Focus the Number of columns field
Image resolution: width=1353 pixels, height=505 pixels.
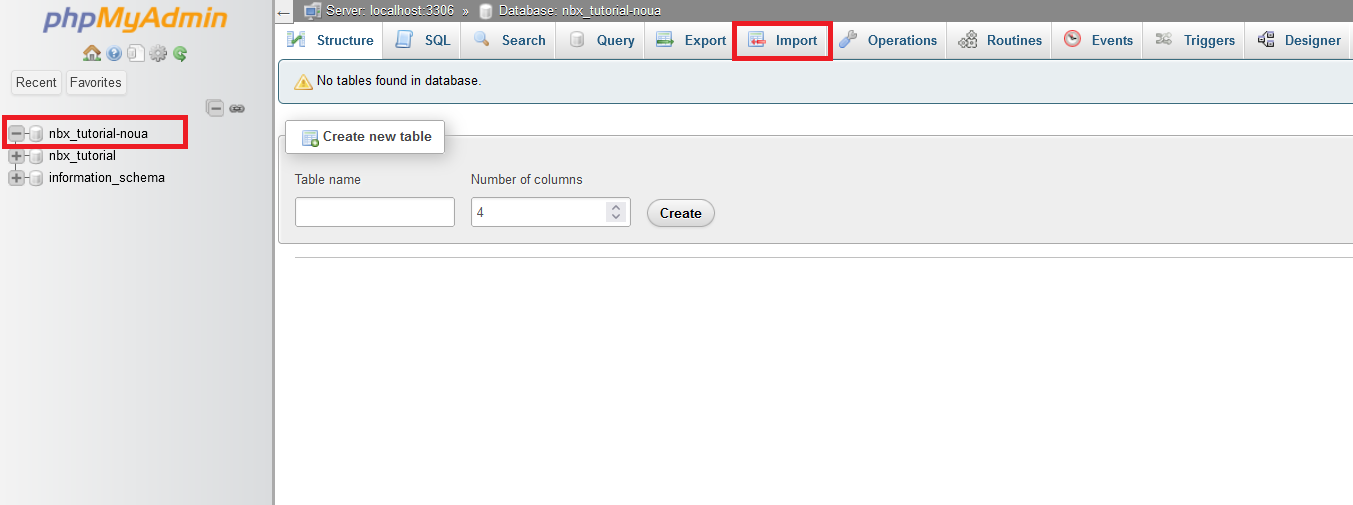(551, 212)
